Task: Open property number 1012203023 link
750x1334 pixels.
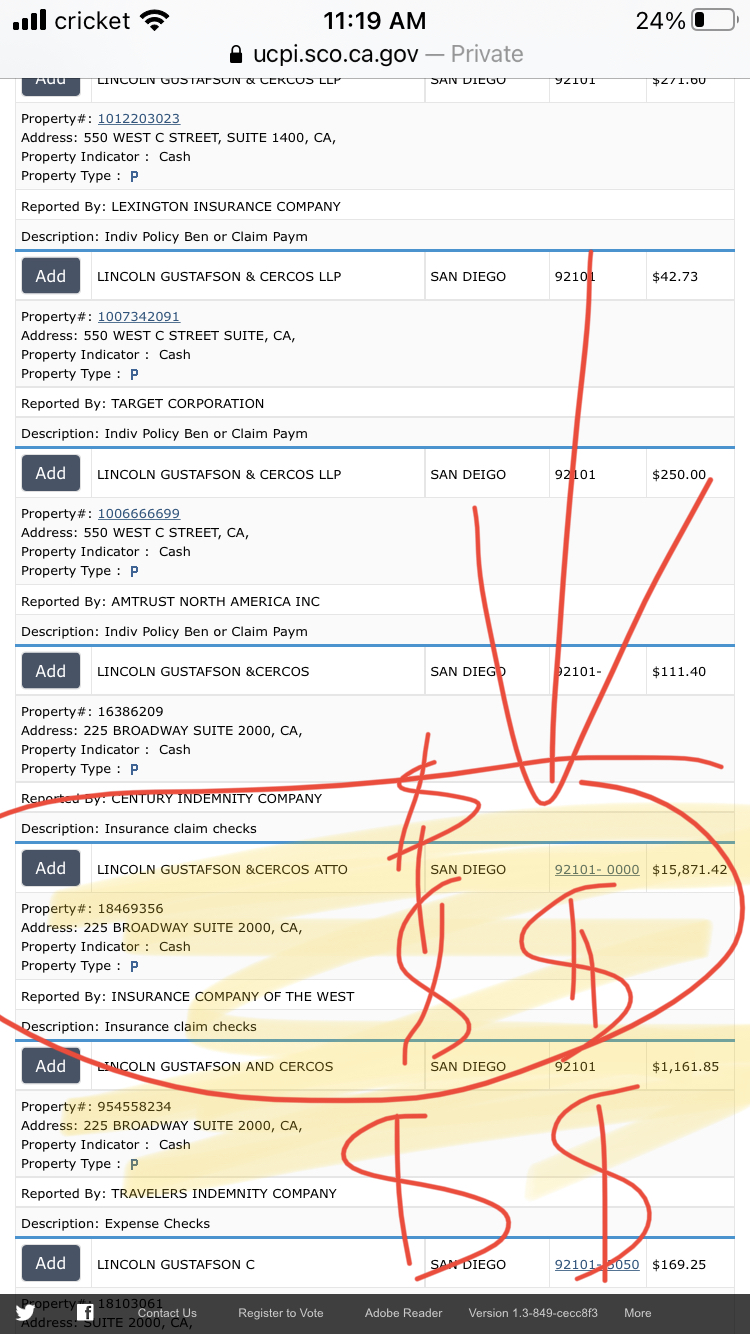Action: point(138,119)
